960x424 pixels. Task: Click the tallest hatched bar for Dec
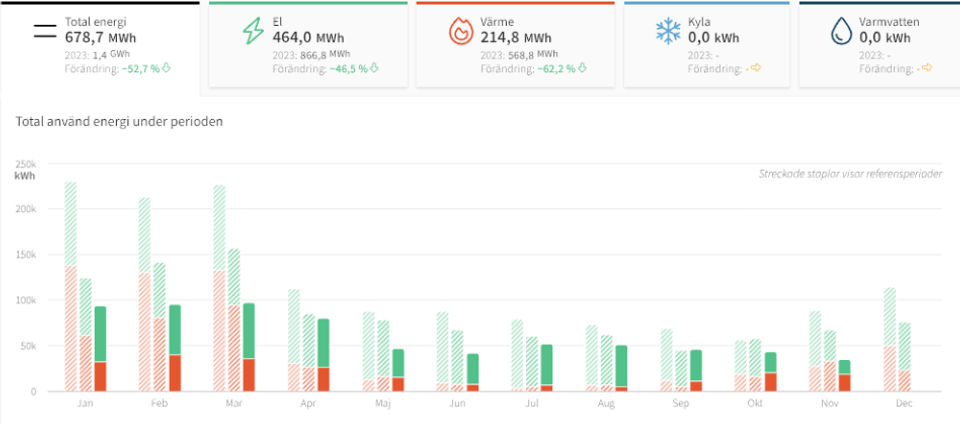(x=890, y=340)
